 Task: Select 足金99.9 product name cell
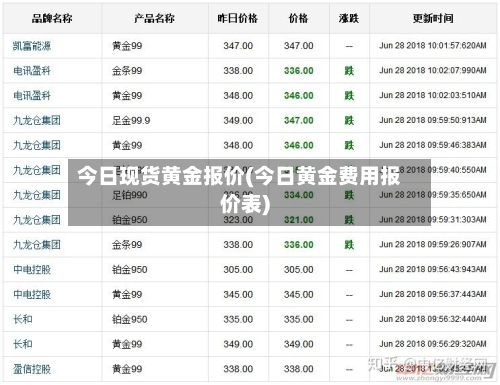click(131, 120)
